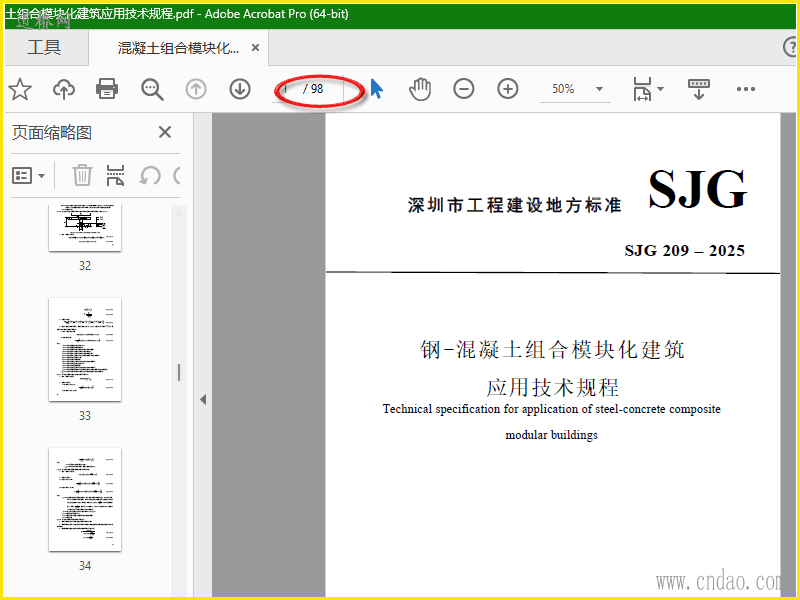Viewport: 800px width, 600px height.
Task: Expand the fit page options arrow
Action: pos(661,89)
